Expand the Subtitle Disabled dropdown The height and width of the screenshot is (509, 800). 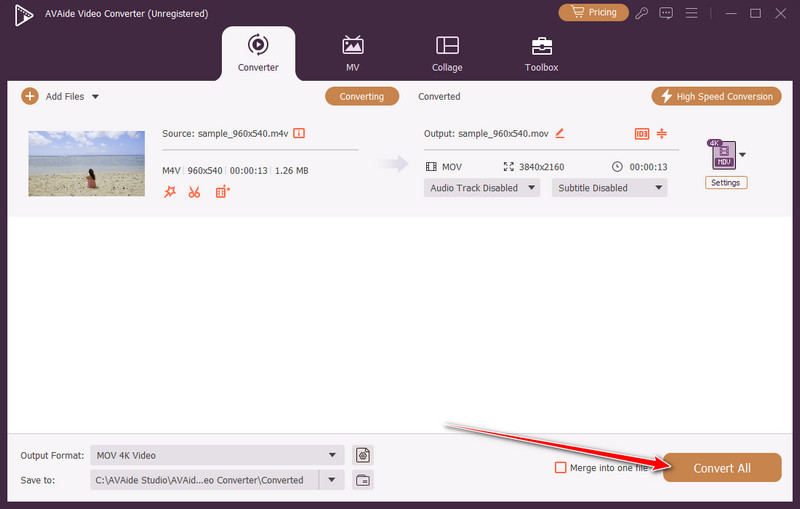click(x=609, y=188)
